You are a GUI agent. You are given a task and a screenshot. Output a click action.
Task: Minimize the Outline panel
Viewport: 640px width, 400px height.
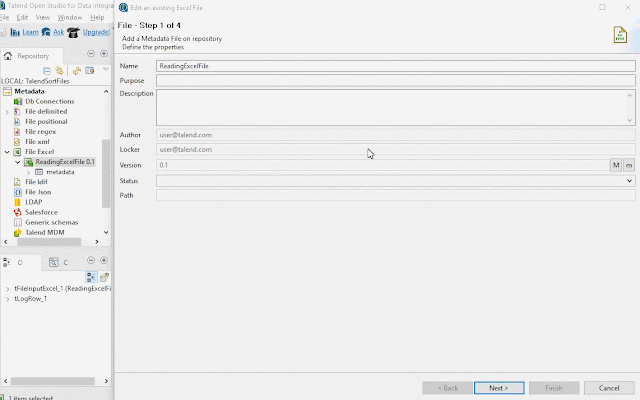point(91,260)
